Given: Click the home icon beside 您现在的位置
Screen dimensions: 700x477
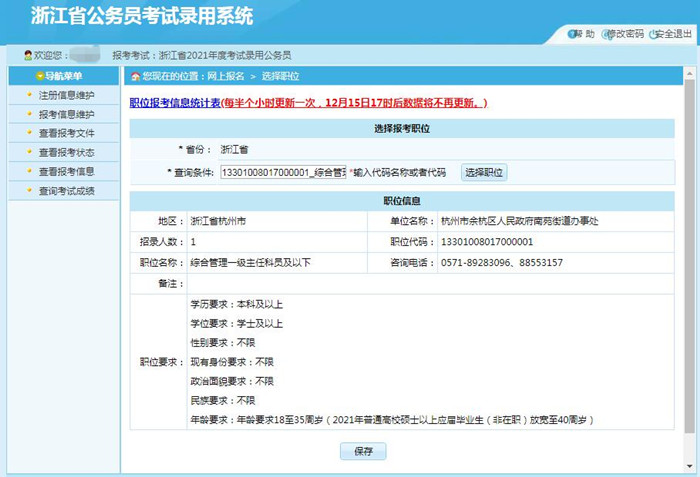Looking at the screenshot, I should tap(136, 76).
